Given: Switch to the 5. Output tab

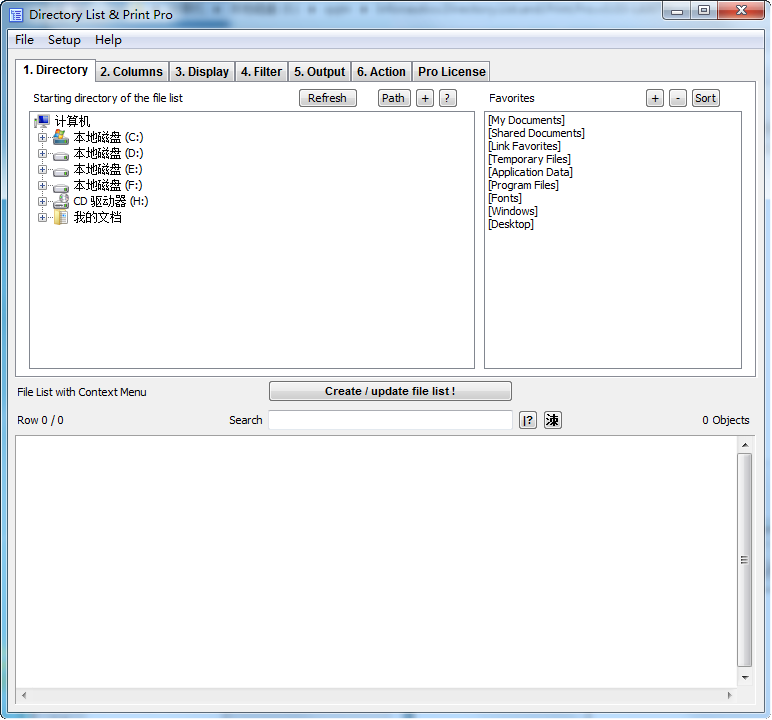Looking at the screenshot, I should click(x=320, y=72).
